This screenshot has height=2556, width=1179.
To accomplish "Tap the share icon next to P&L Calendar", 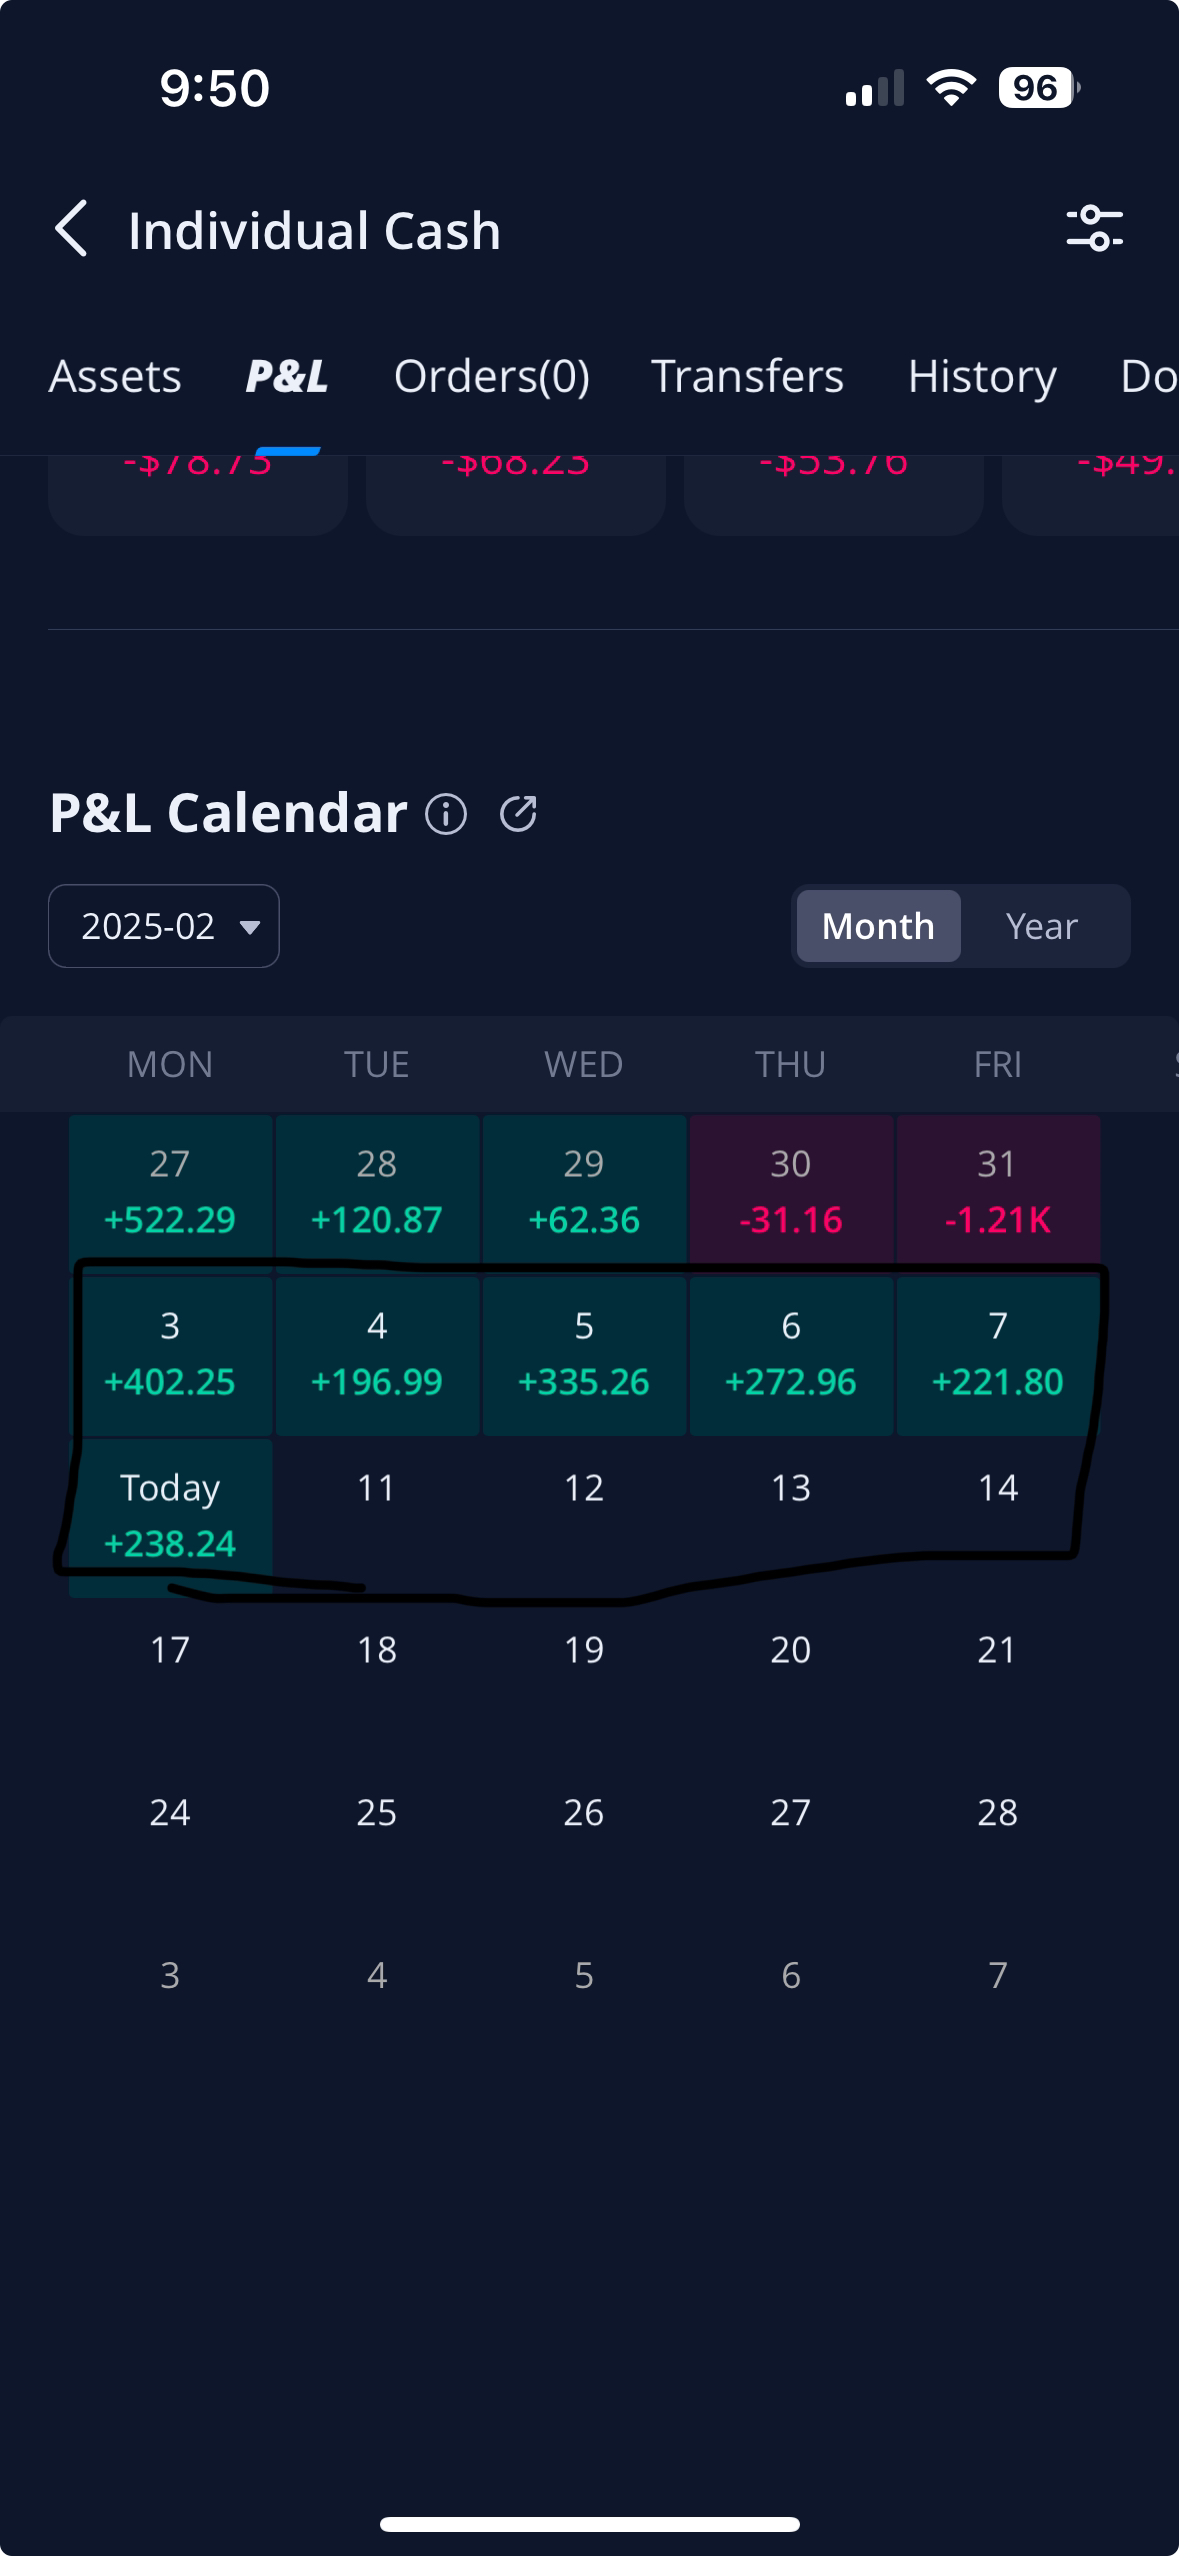I will pos(518,814).
